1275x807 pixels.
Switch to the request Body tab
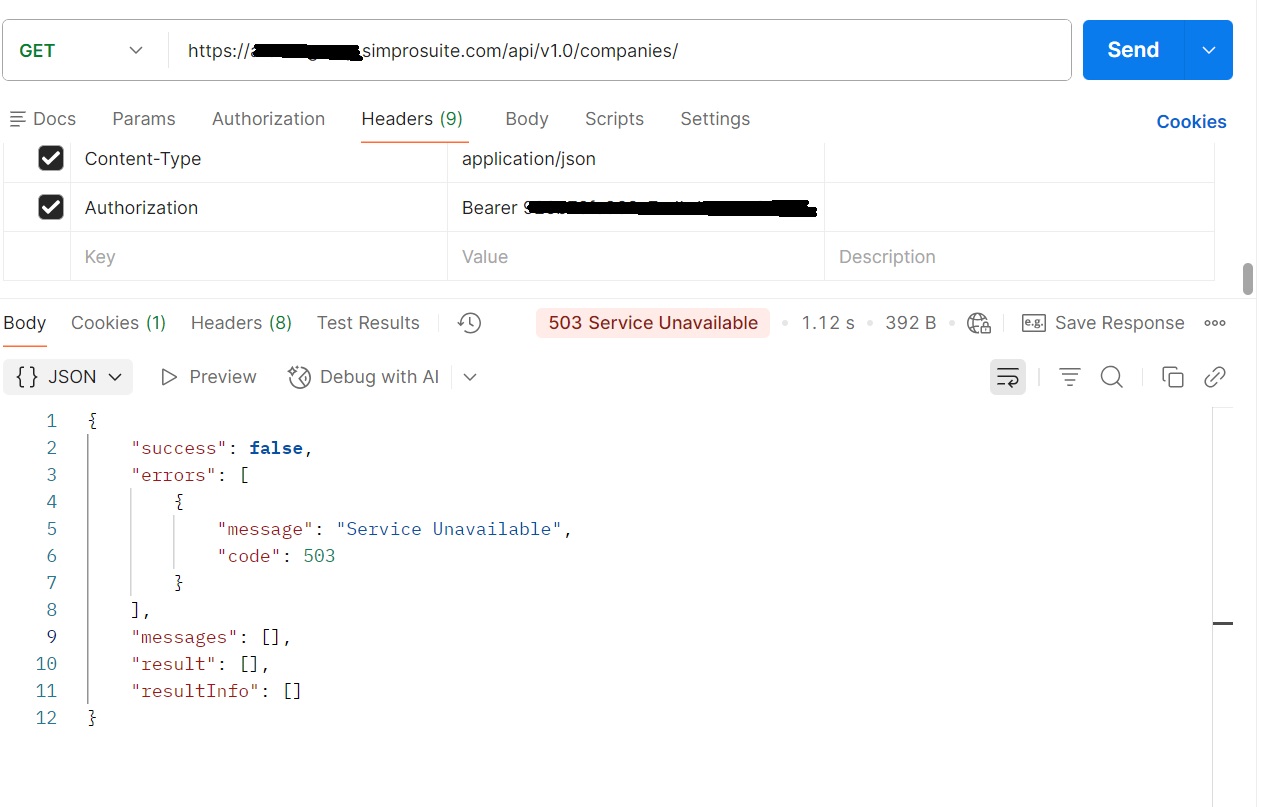(527, 119)
